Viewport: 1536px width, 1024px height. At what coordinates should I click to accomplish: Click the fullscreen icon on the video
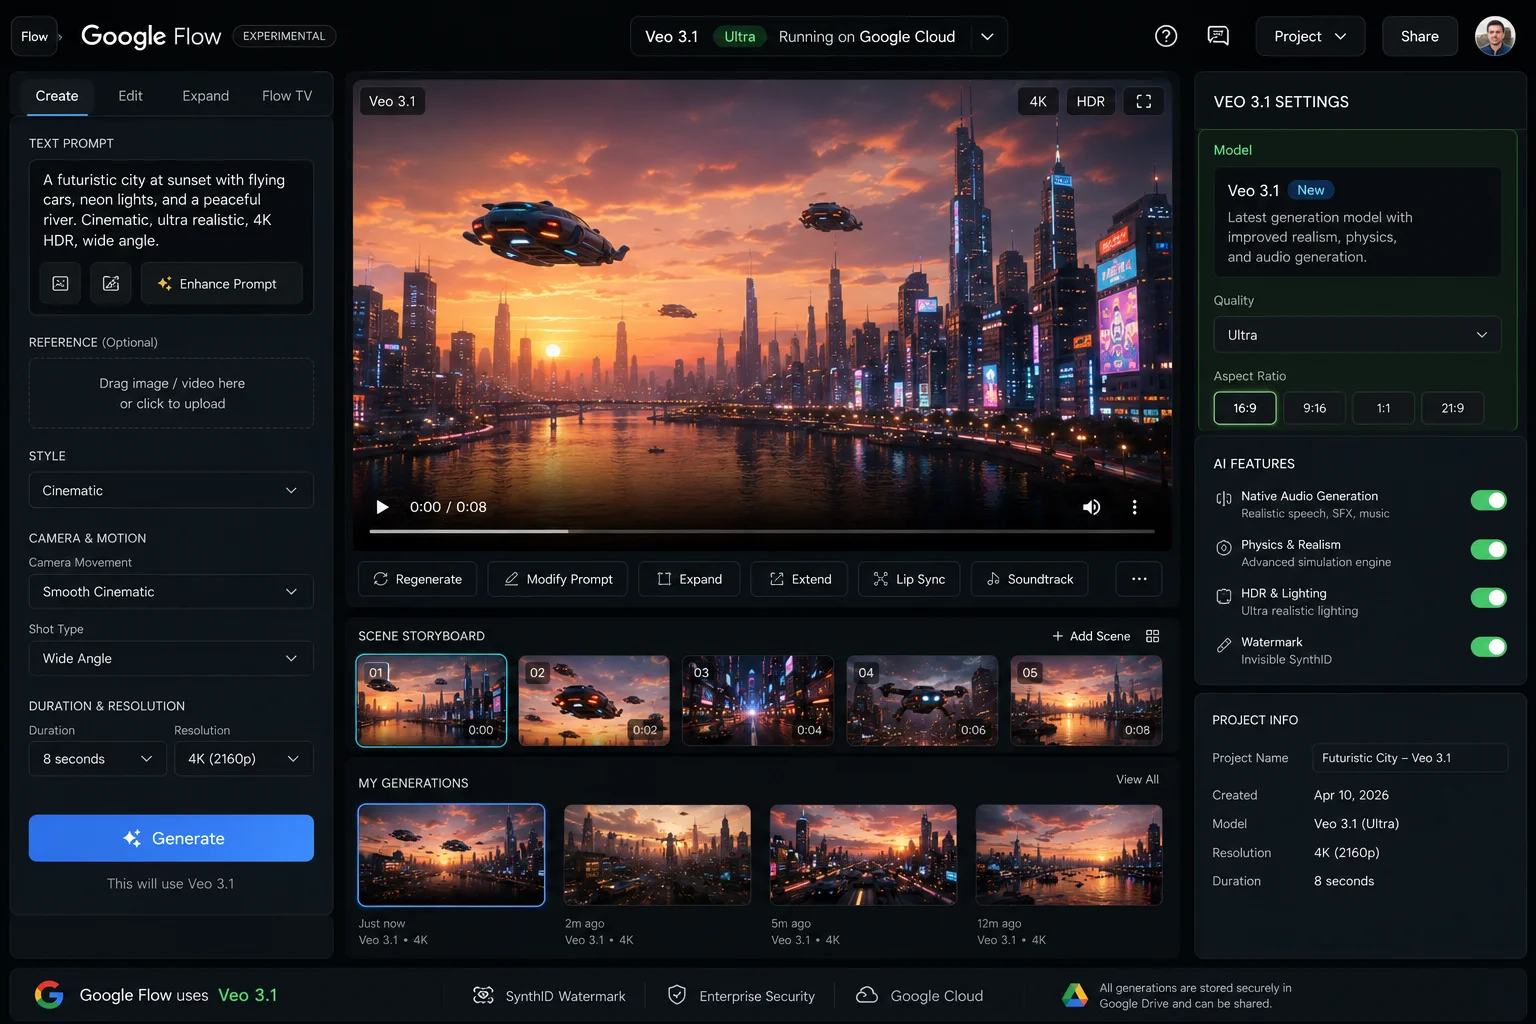pyautogui.click(x=1144, y=101)
